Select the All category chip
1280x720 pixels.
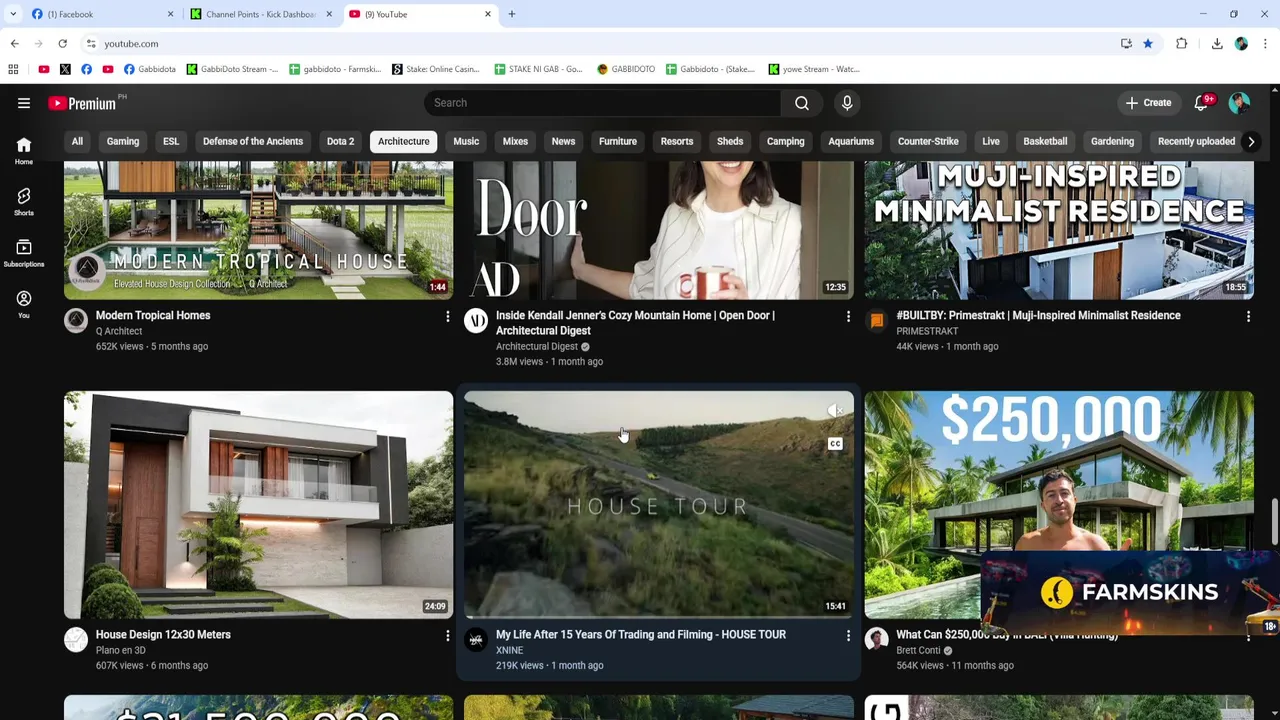[x=77, y=141]
